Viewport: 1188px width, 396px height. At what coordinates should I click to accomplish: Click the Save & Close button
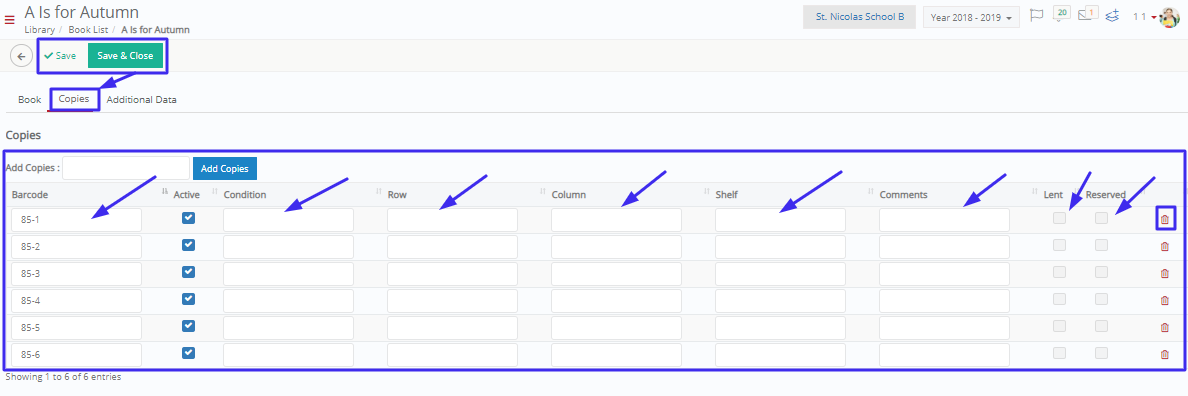pos(125,56)
